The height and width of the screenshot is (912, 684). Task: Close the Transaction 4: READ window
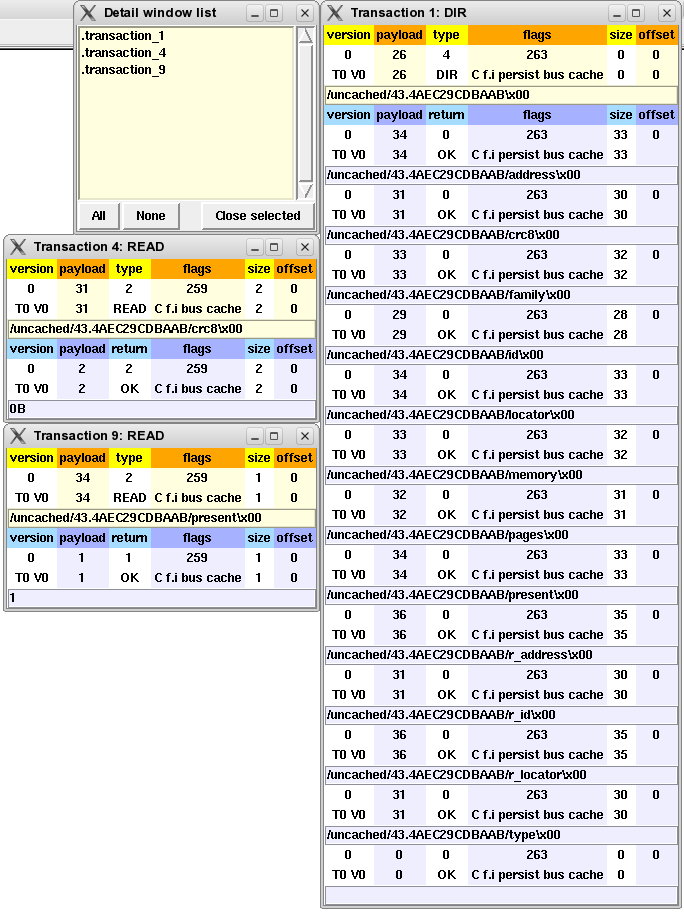click(x=305, y=247)
